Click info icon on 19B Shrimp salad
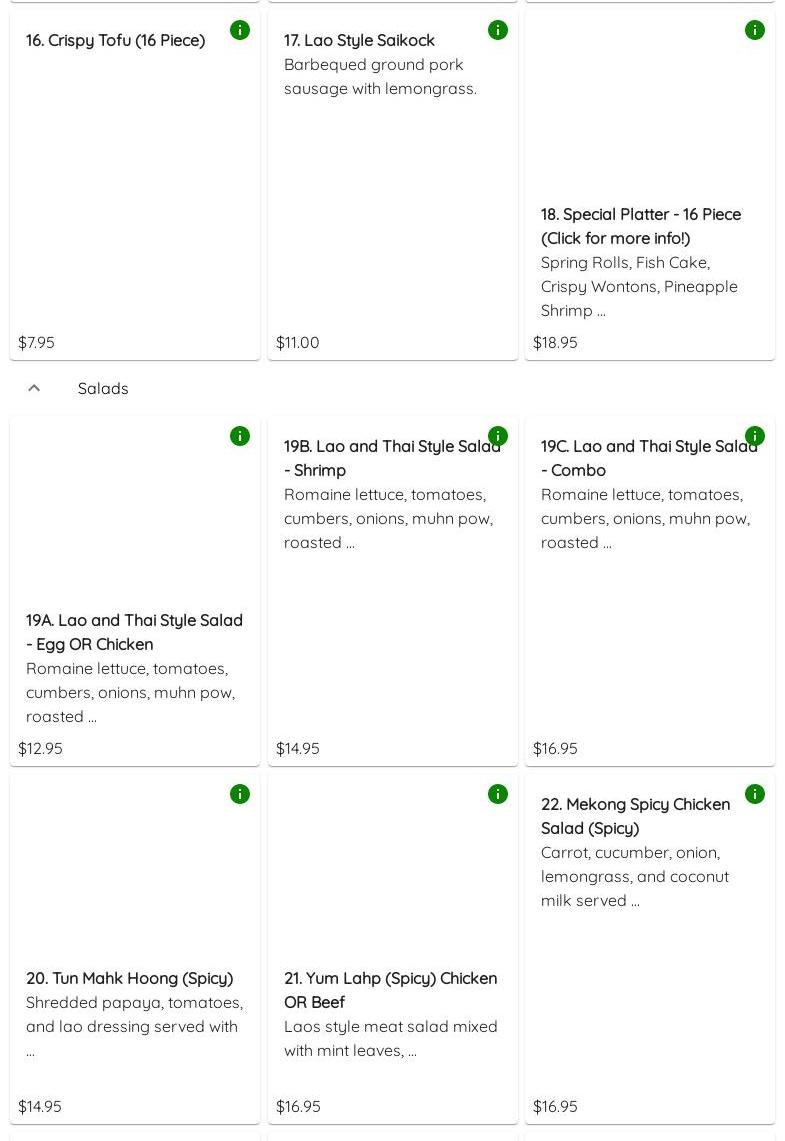The width and height of the screenshot is (785, 1141). [x=497, y=436]
